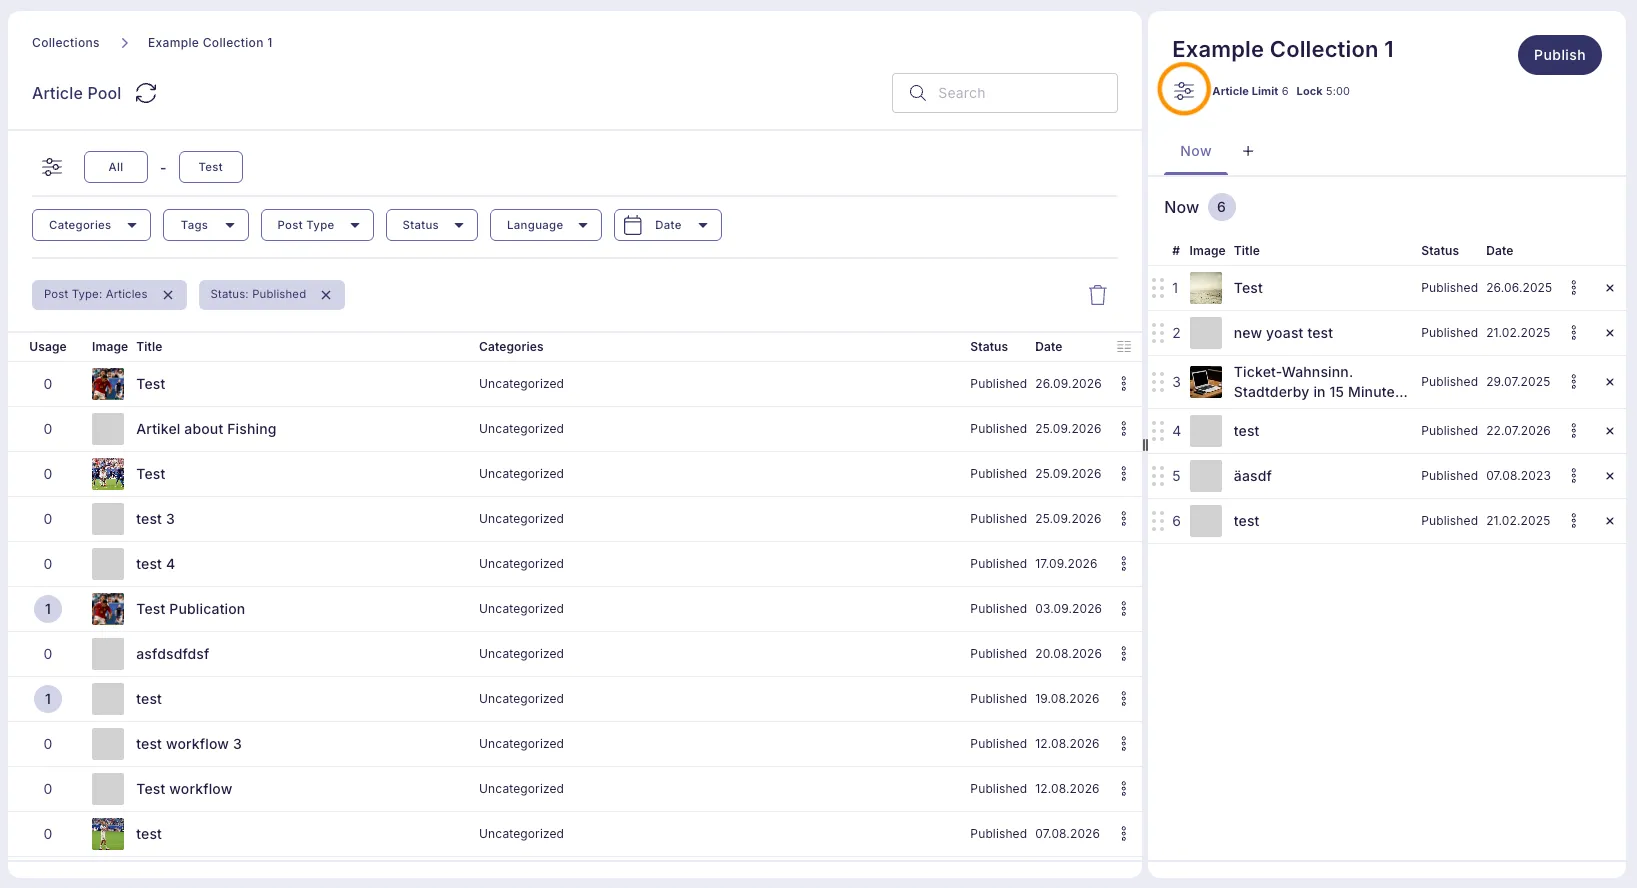Open options for collection item äasdf
1637x888 pixels.
pos(1574,476)
